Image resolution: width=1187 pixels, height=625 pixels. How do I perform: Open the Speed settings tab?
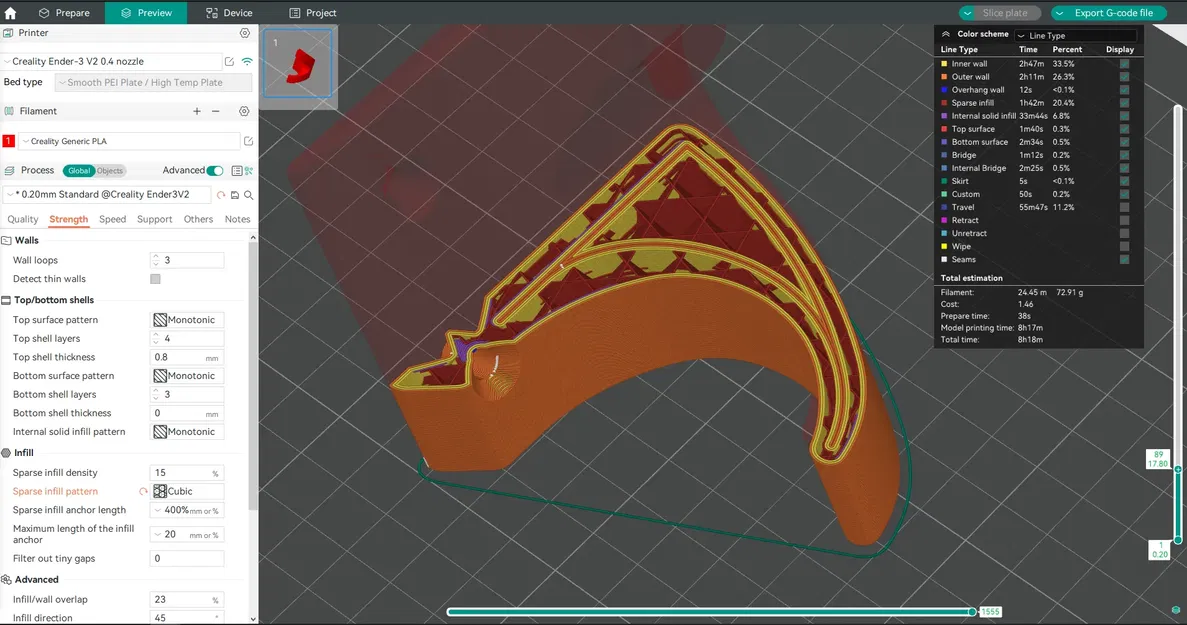tap(113, 219)
